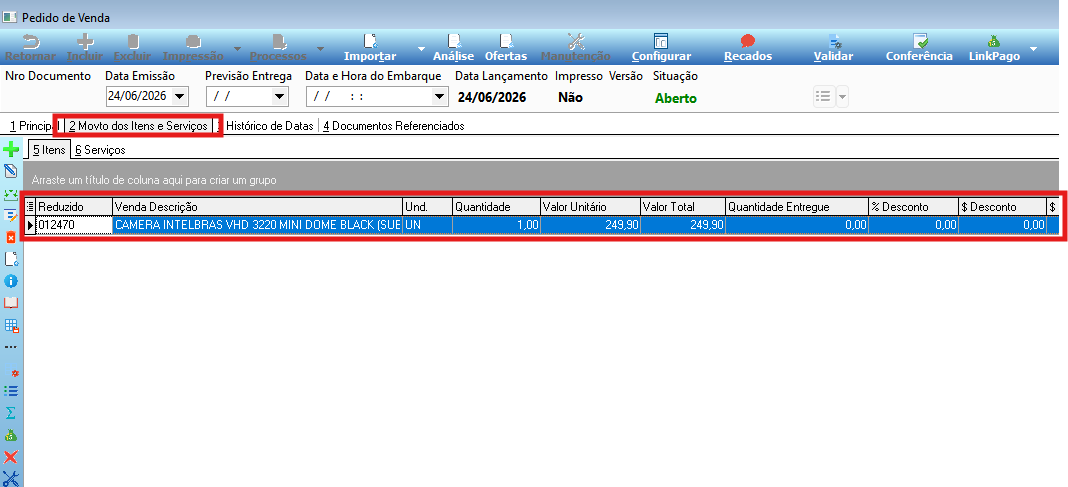Image resolution: width=1068 pixels, height=487 pixels.
Task: Open Configurar from the toolbar
Action: (x=661, y=48)
